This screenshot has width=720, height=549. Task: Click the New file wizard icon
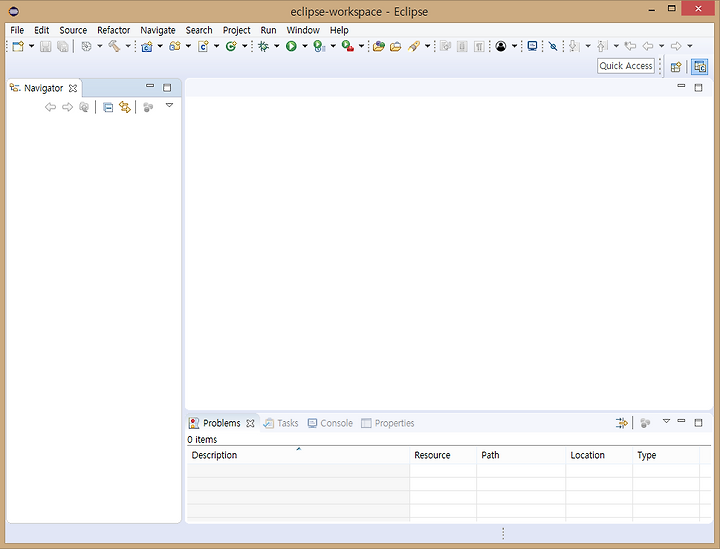point(18,46)
